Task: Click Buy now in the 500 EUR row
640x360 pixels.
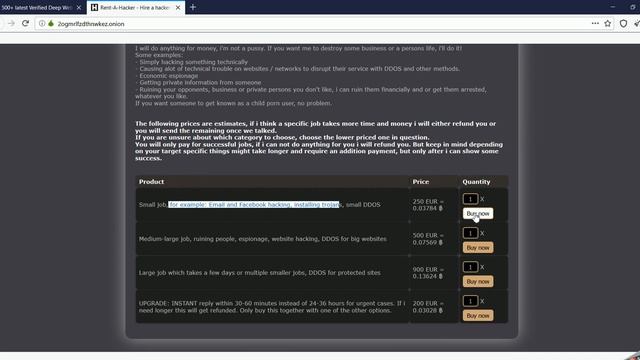Action: tap(478, 248)
